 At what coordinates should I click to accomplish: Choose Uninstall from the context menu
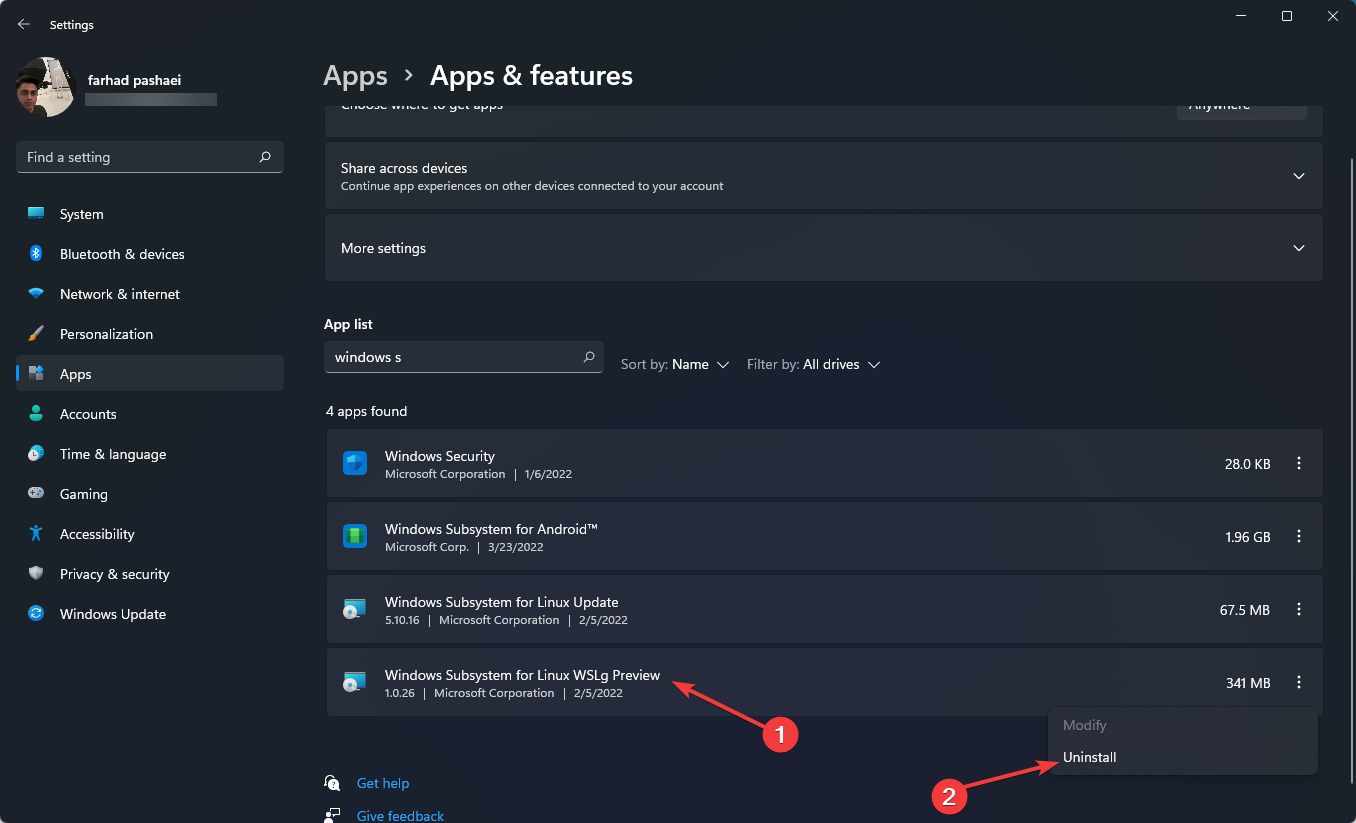point(1090,757)
